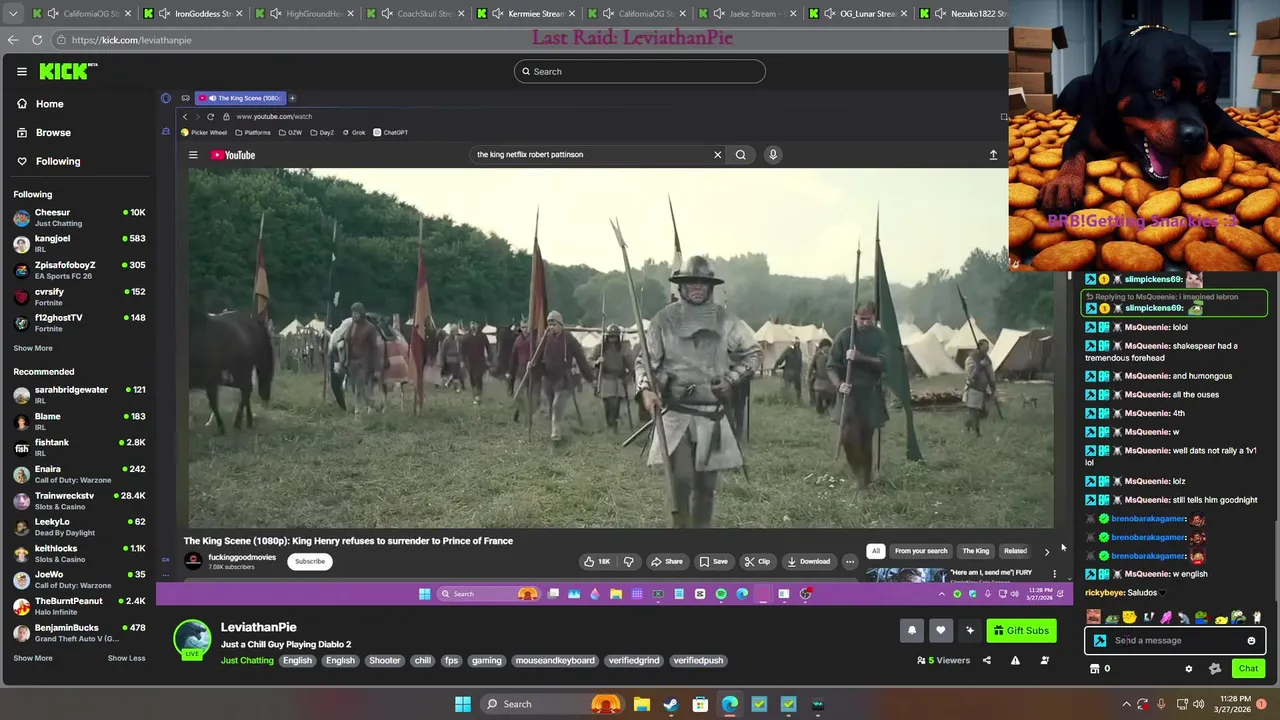Click the YouTube search magnifier button
Image resolution: width=1280 pixels, height=720 pixels.
tap(741, 155)
